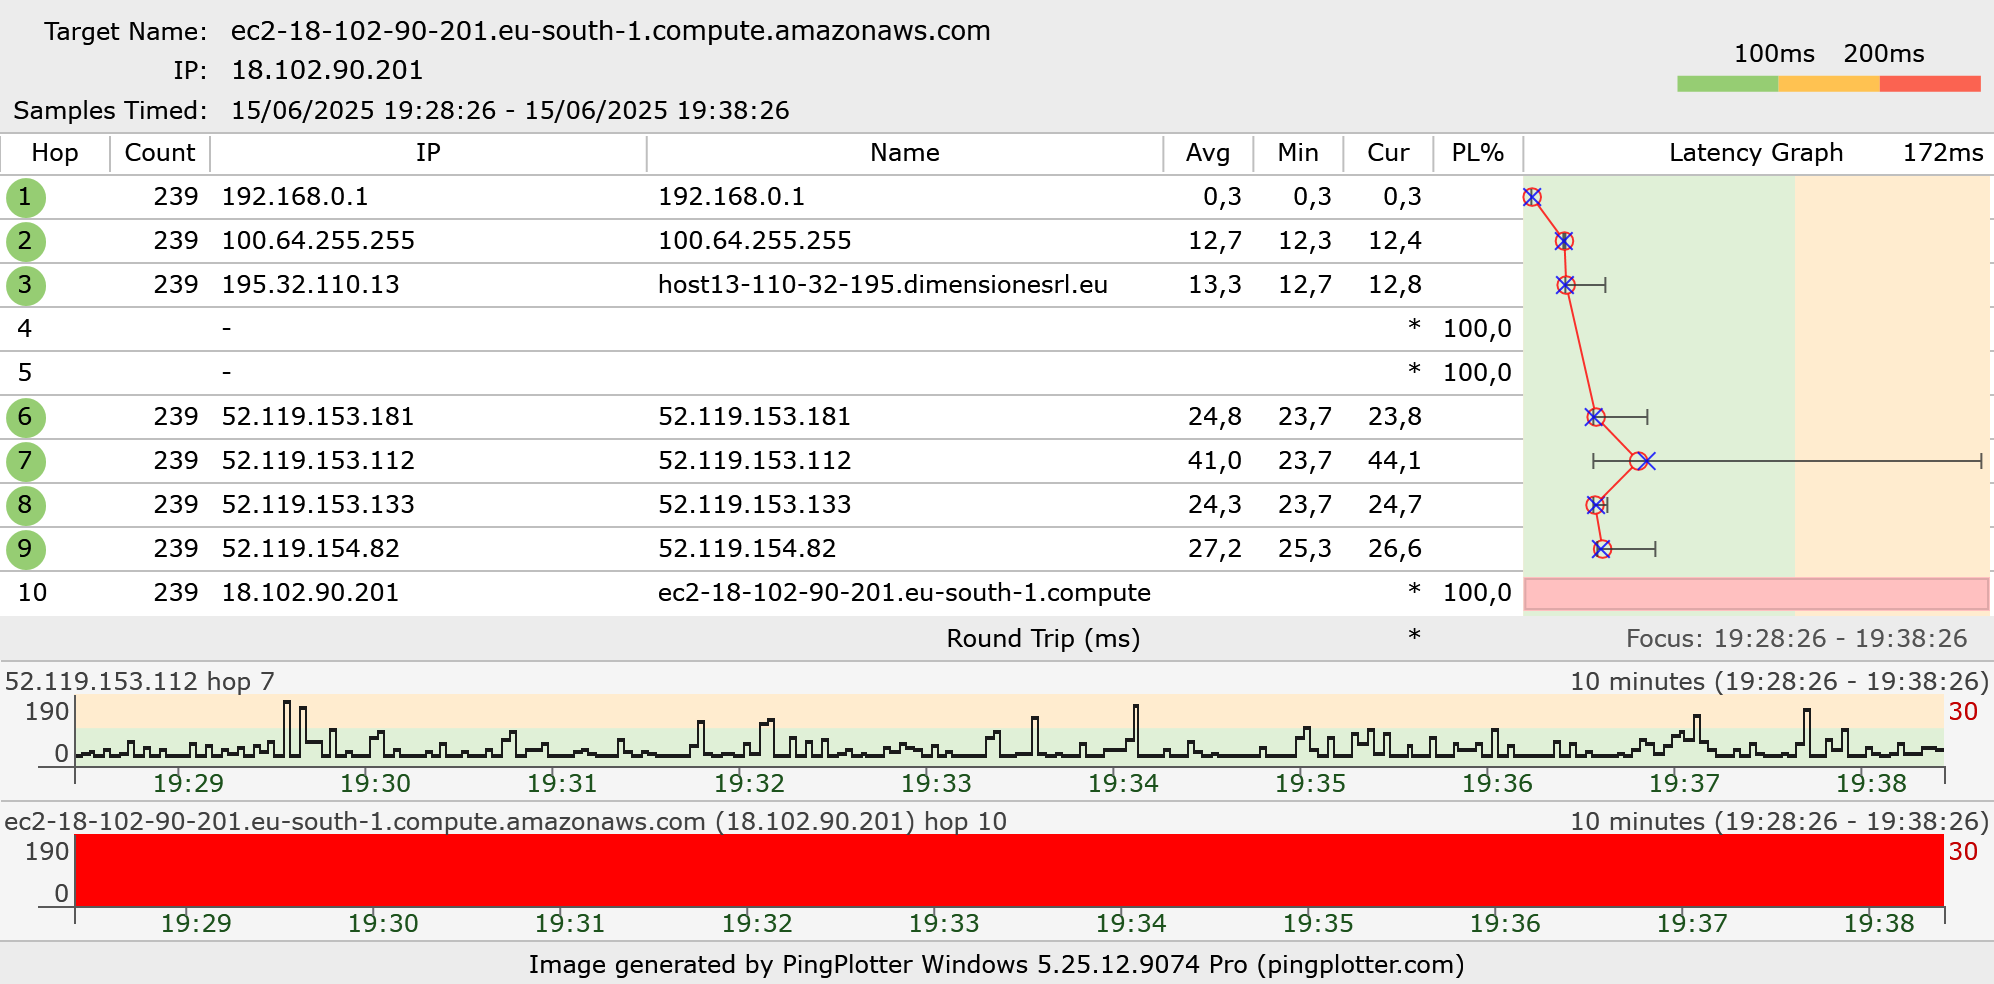
Task: Click the red 200ms legend color bar
Action: point(1929,84)
